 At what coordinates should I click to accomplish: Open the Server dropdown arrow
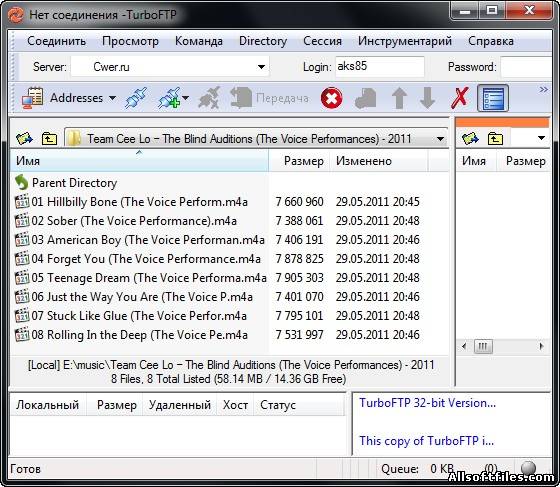pos(261,67)
